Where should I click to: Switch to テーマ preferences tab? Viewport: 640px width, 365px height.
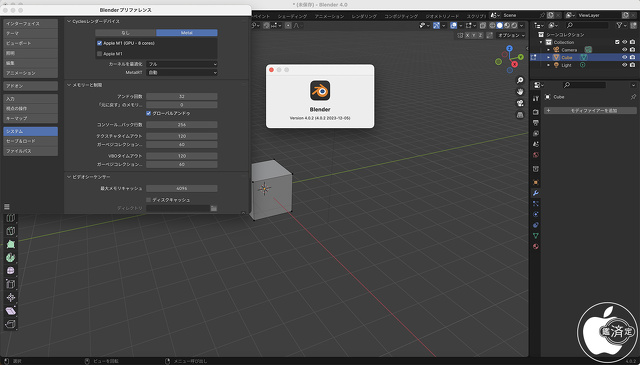click(x=31, y=33)
